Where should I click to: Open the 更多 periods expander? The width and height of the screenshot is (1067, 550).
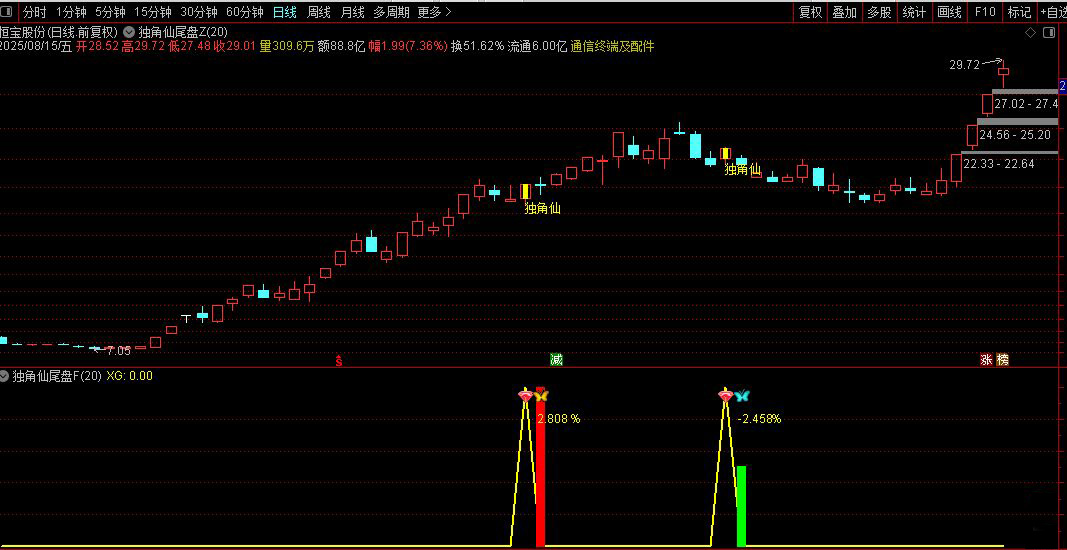point(434,12)
